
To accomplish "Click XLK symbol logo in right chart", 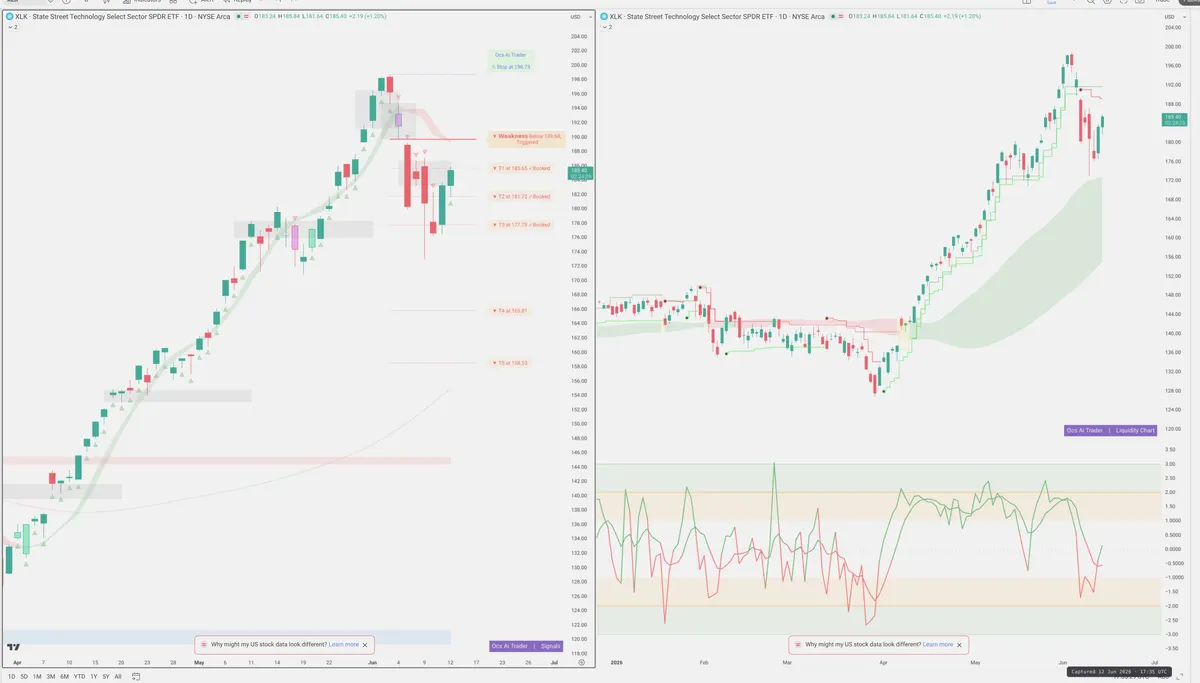I will (602, 17).
